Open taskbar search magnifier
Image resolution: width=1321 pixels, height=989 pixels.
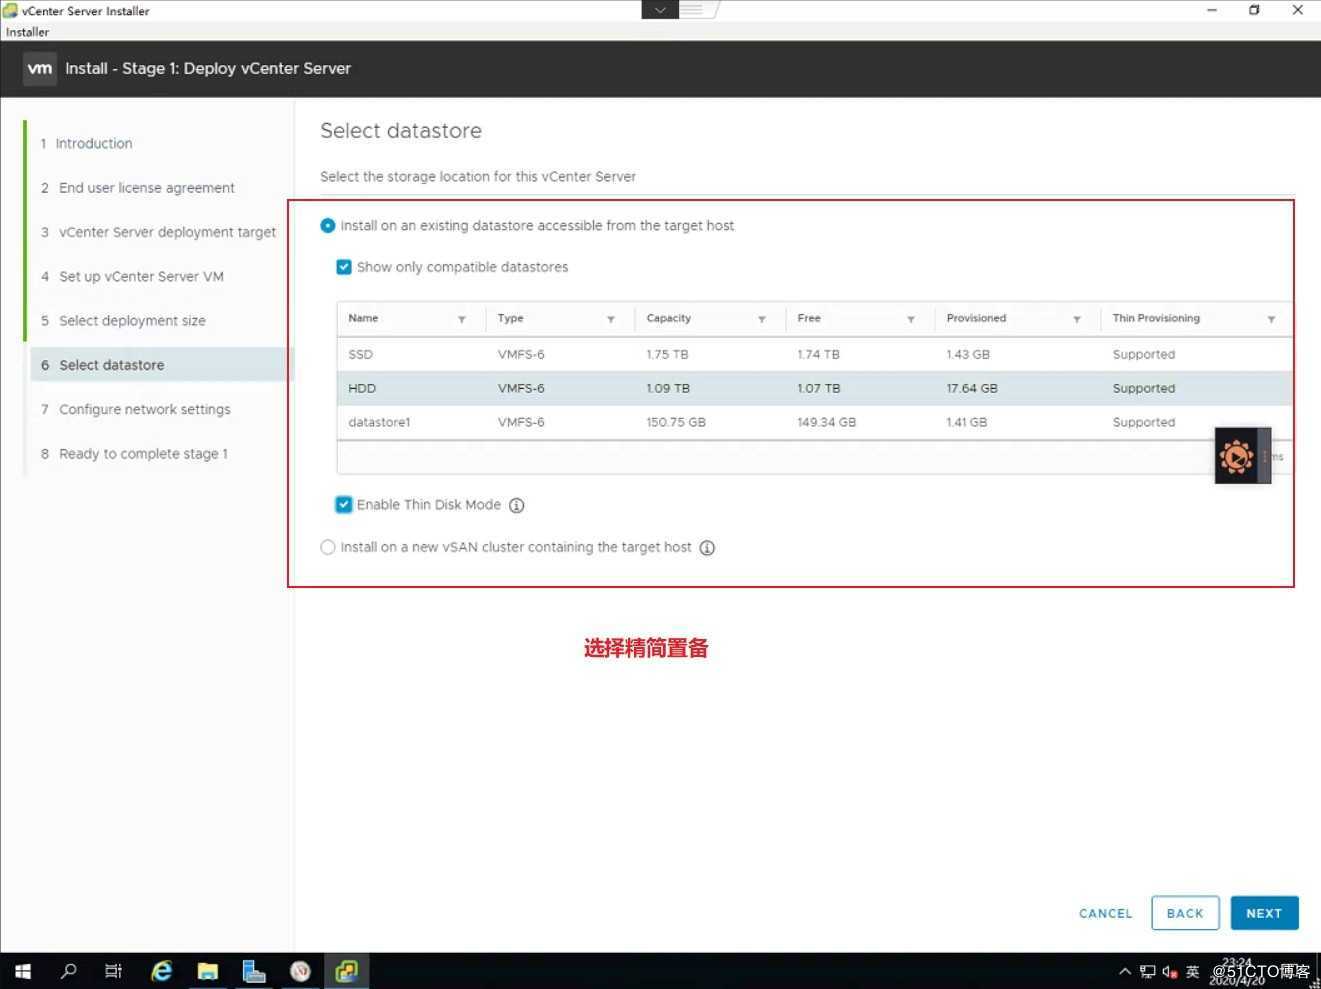tap(69, 971)
